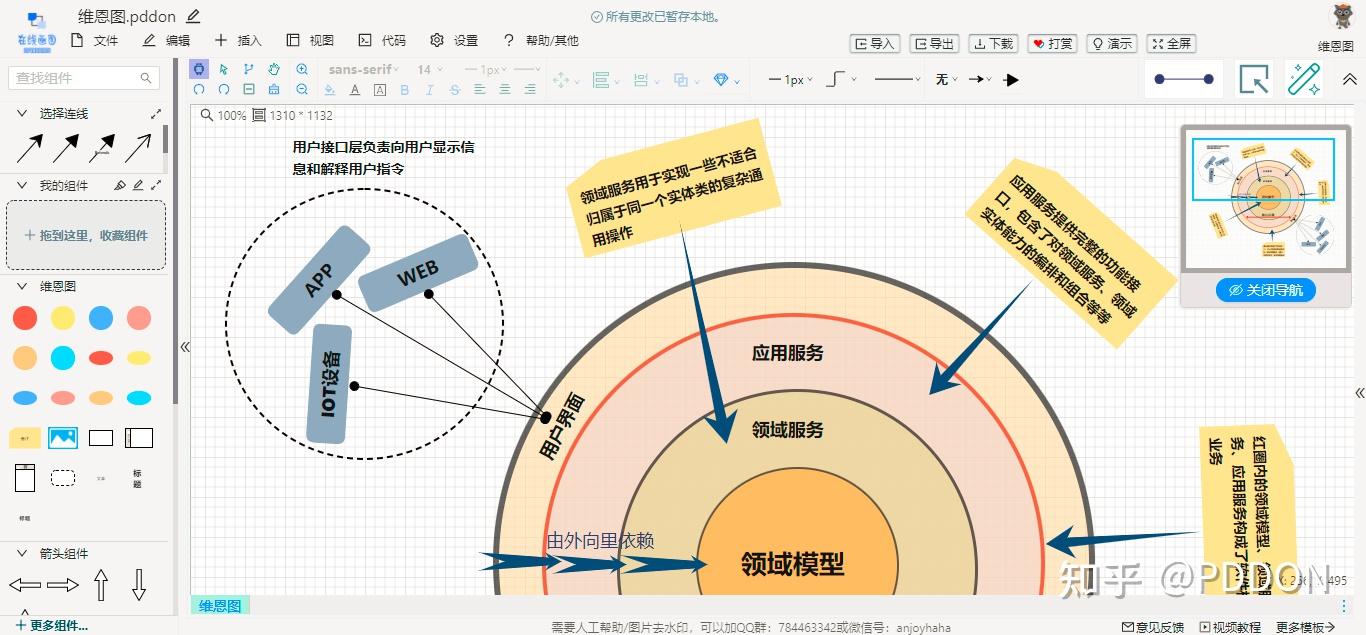Click the 打赏 tip button
Image resolution: width=1366 pixels, height=635 pixels.
point(1053,43)
